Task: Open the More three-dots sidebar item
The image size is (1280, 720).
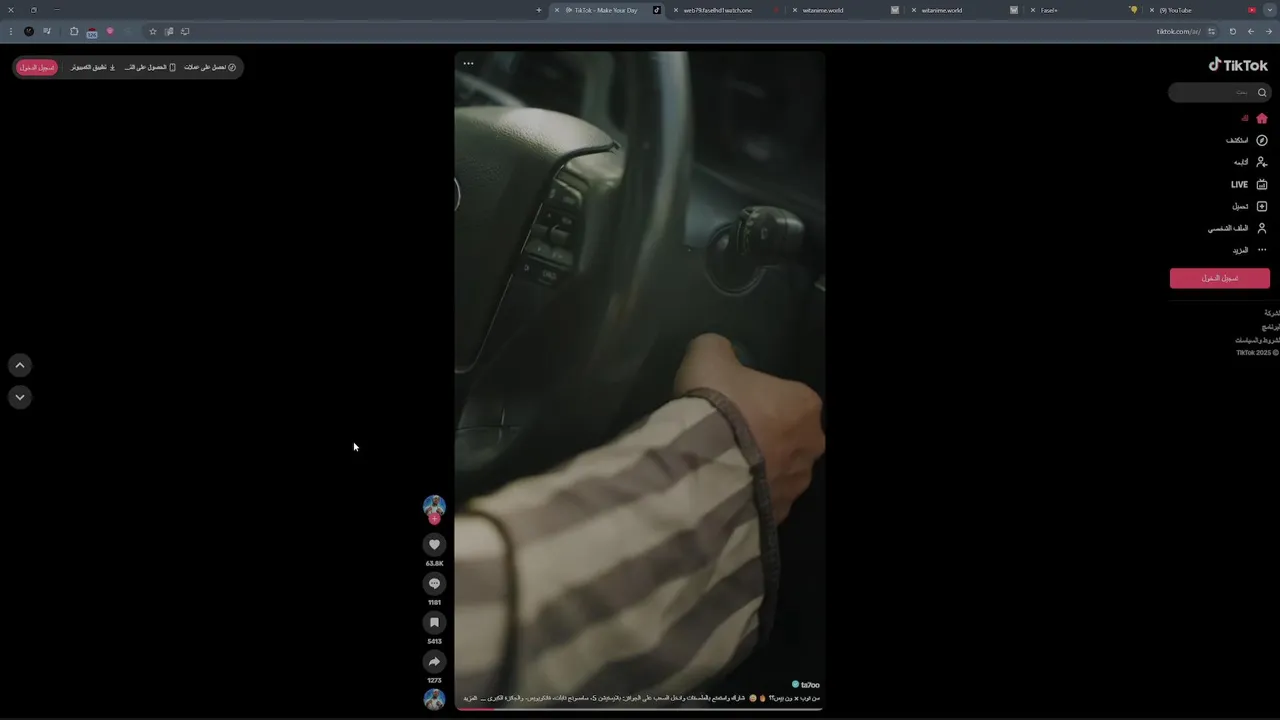Action: tap(1250, 250)
